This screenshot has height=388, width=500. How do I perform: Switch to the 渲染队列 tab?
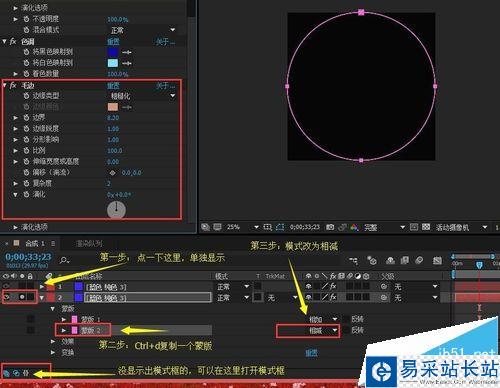coord(89,244)
